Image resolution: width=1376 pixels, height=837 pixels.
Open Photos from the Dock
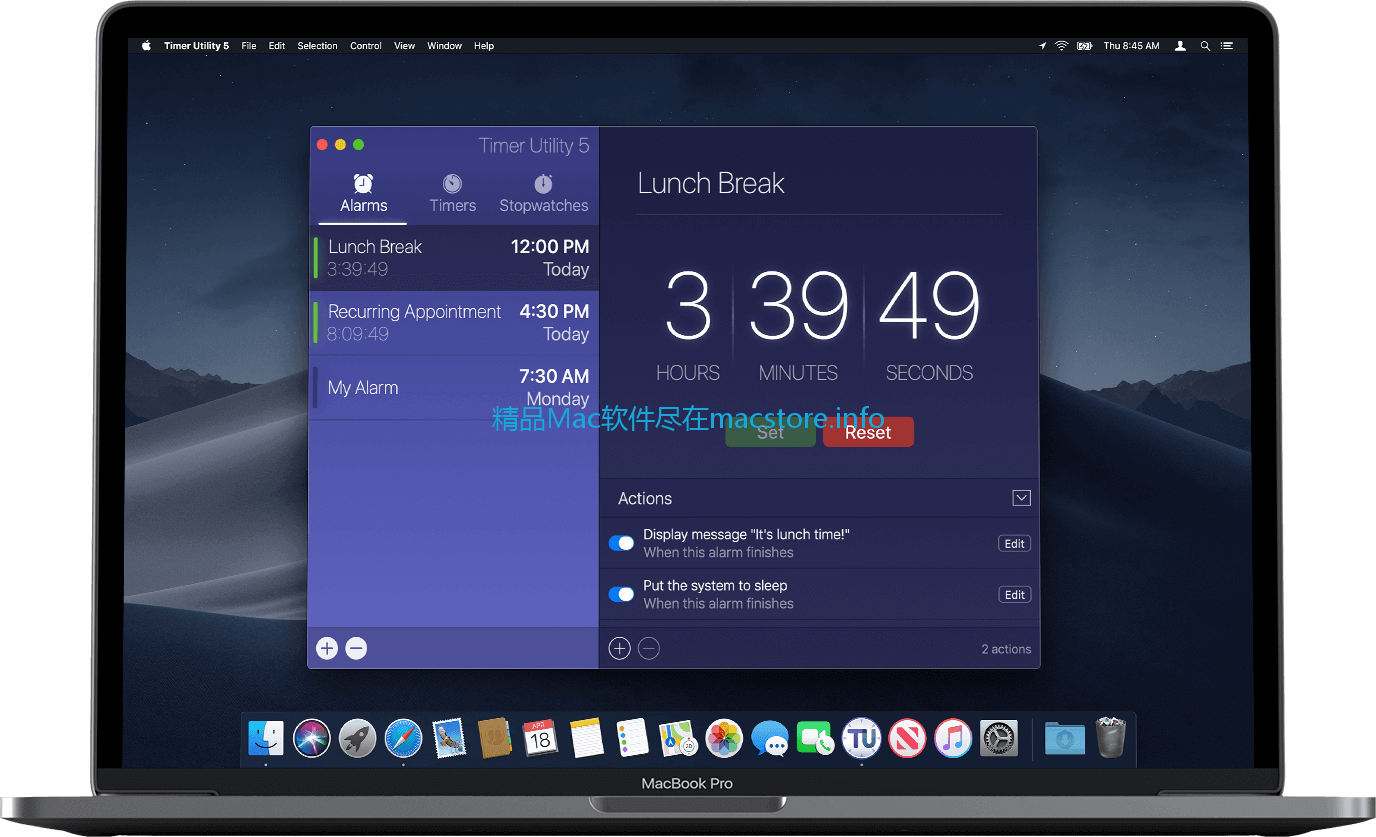coord(724,738)
